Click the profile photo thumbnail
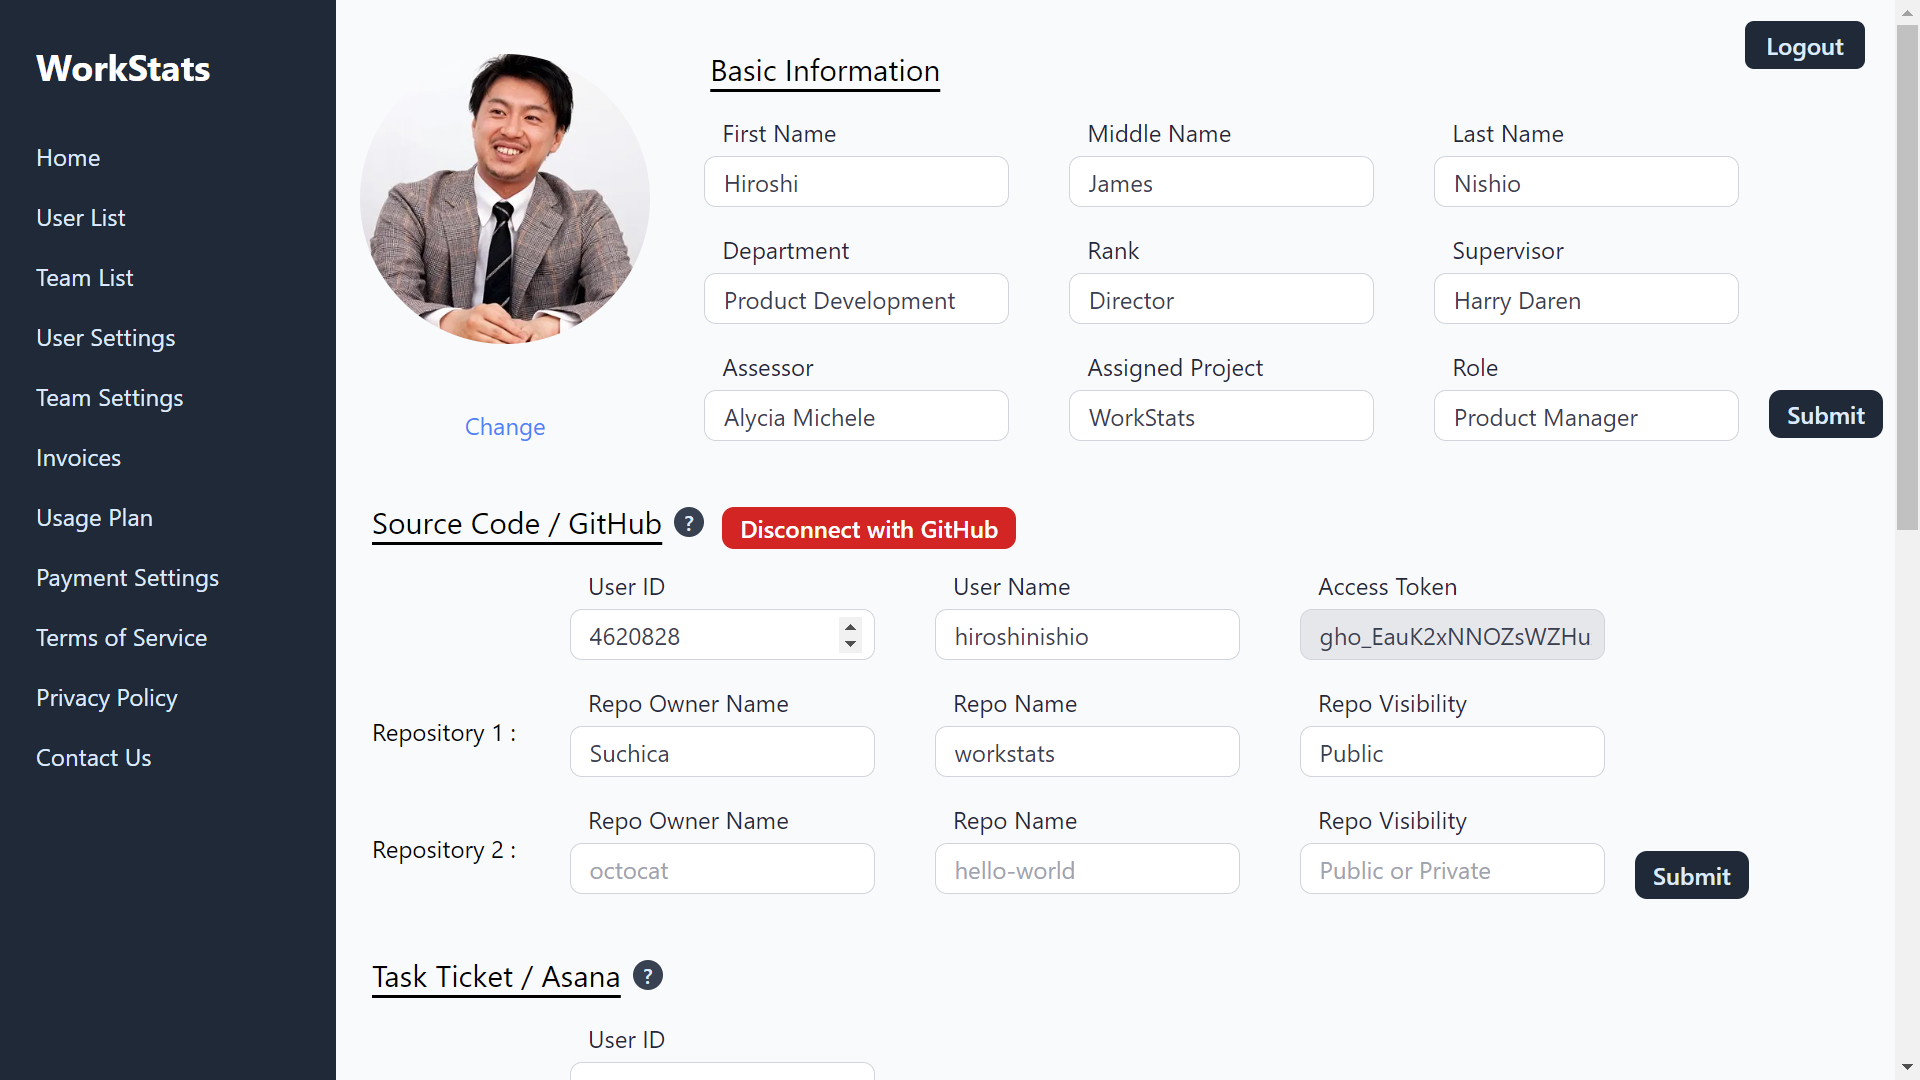Viewport: 1920px width, 1080px height. click(x=505, y=199)
